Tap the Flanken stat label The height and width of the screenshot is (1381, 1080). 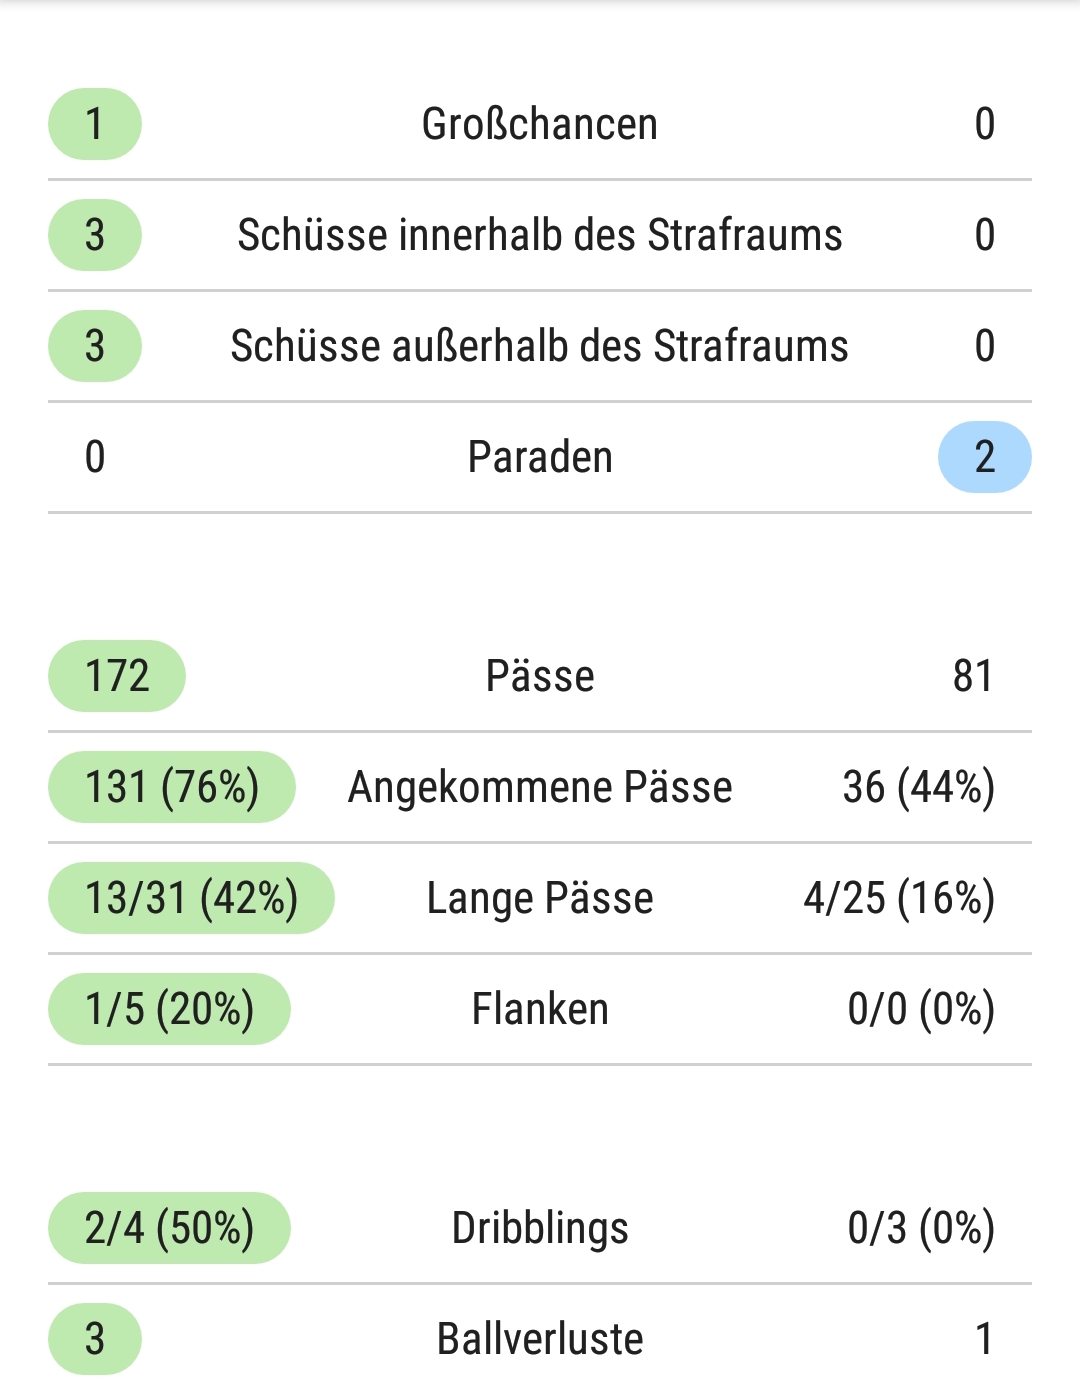click(540, 1009)
